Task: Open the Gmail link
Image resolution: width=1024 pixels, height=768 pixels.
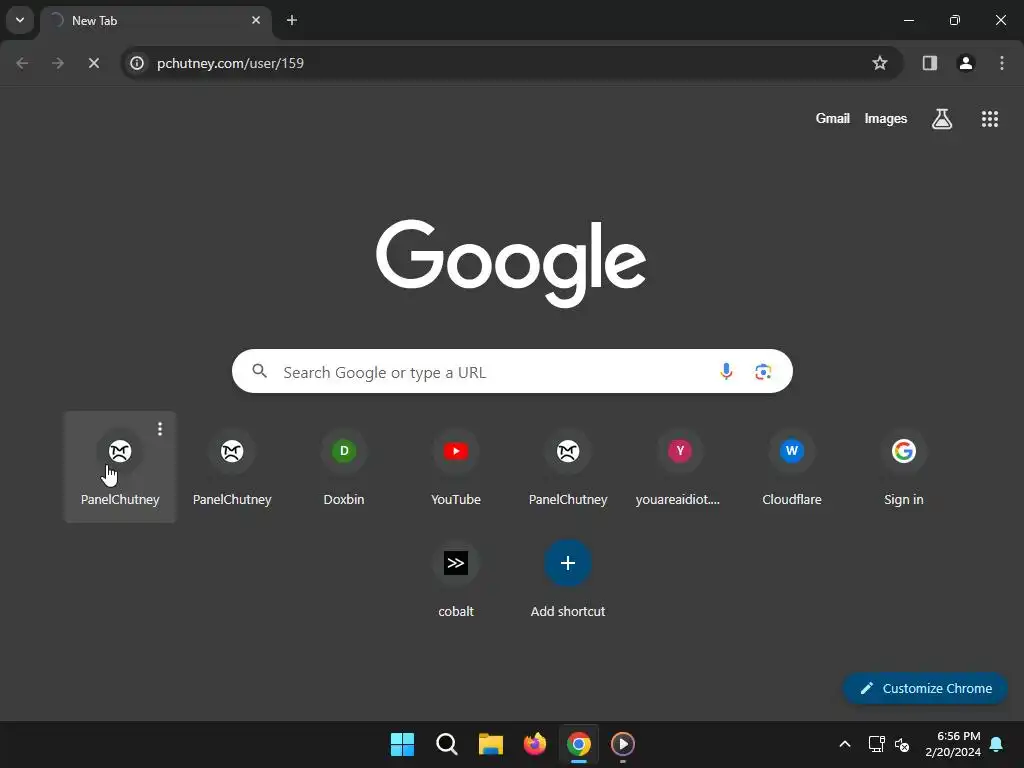Action: click(833, 119)
